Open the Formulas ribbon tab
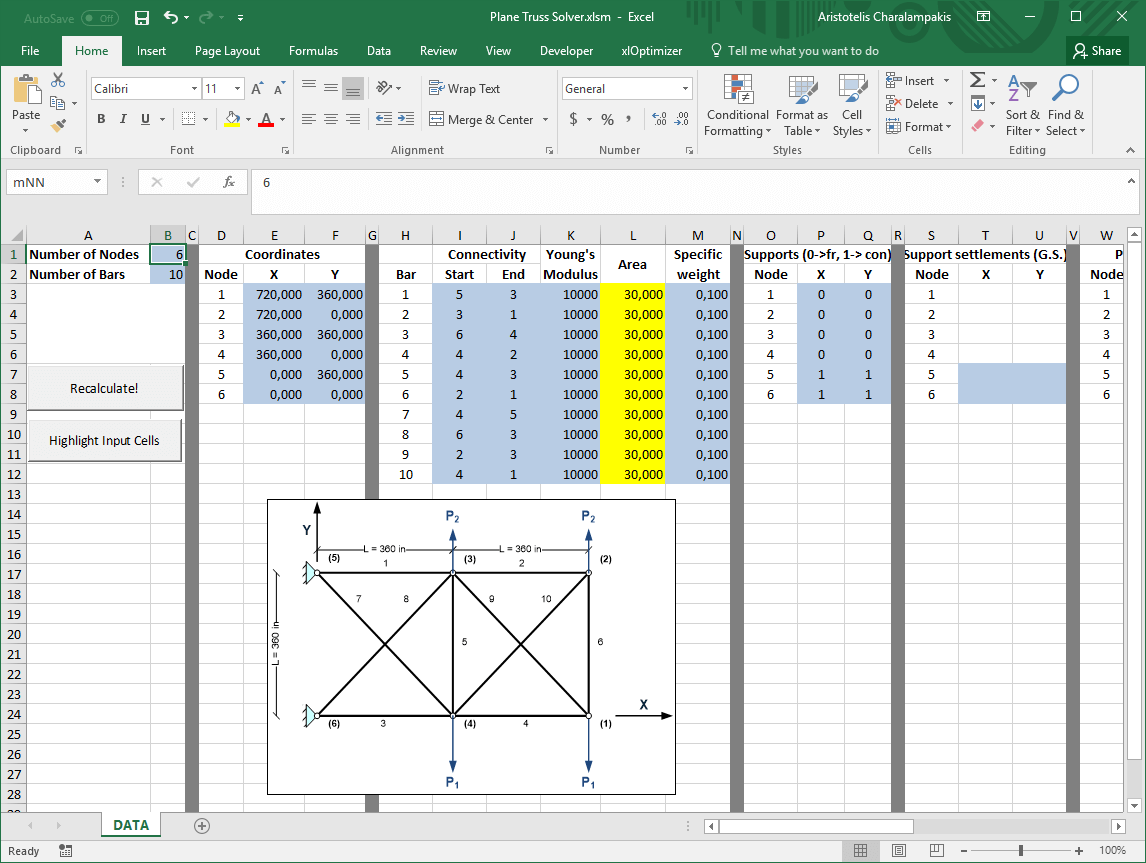Image resolution: width=1146 pixels, height=863 pixels. tap(313, 51)
